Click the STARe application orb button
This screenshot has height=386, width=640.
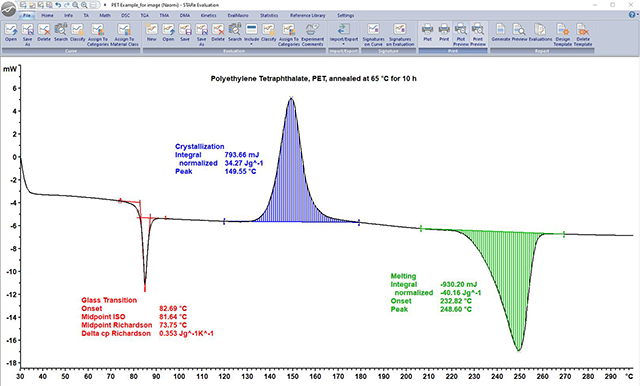click(9, 9)
